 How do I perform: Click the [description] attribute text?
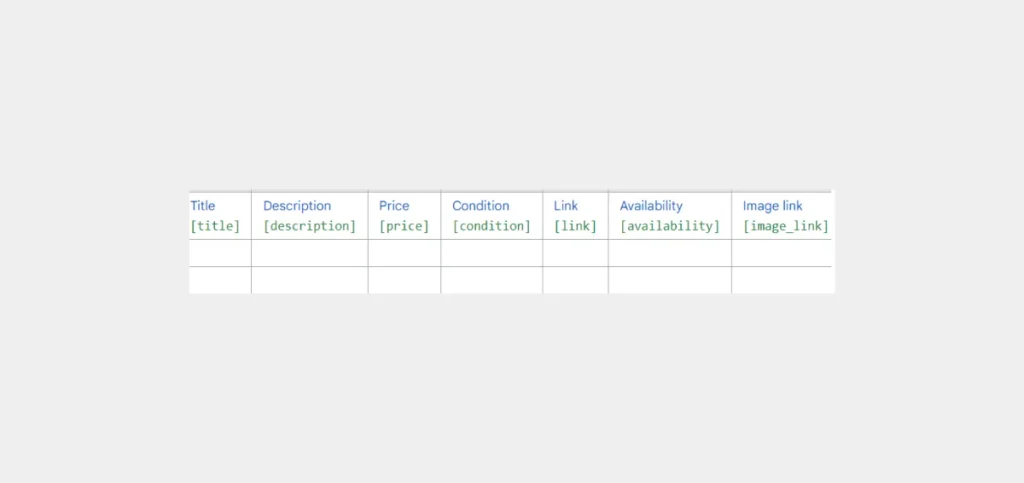tap(310, 226)
